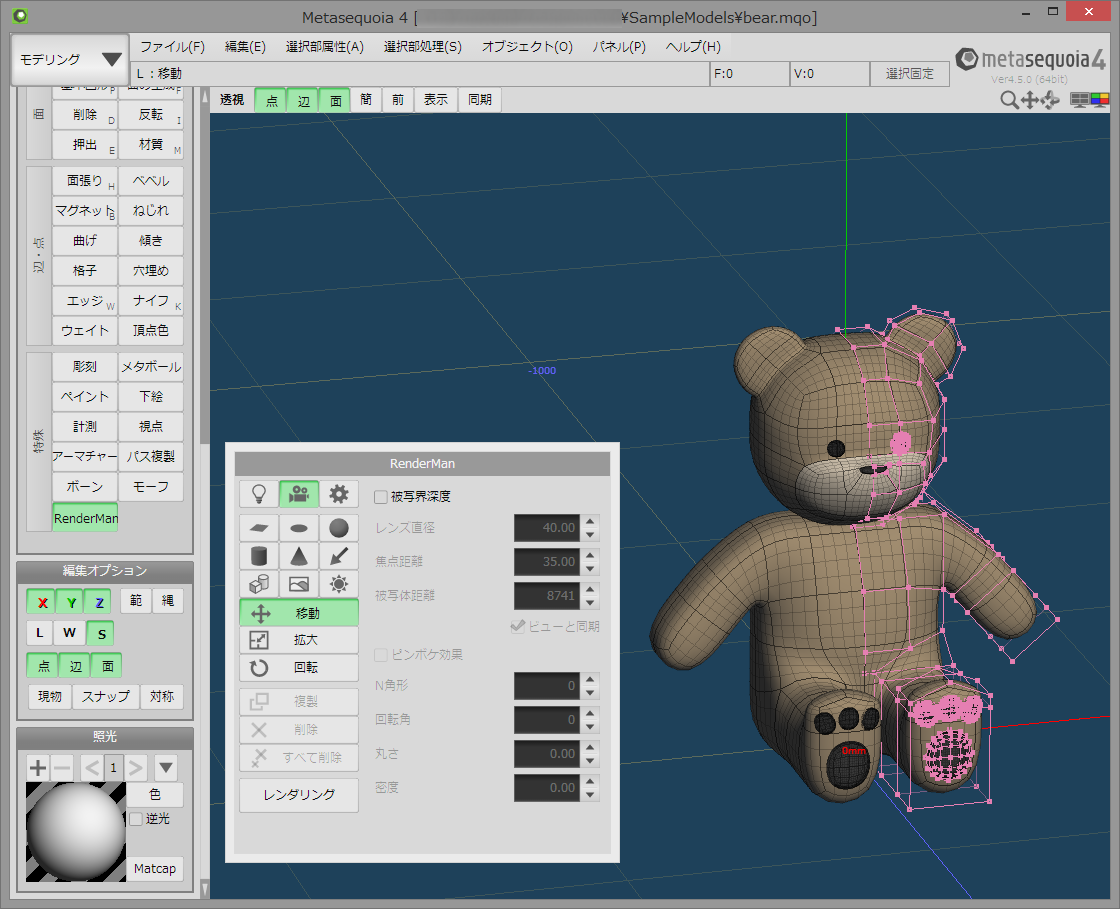This screenshot has height=909, width=1120.
Task: Open the パネル(P) menu
Action: point(619,46)
